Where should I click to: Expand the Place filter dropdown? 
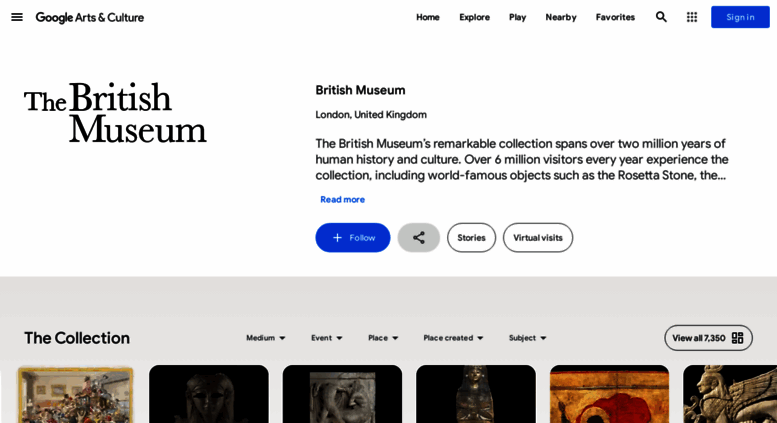pos(383,338)
